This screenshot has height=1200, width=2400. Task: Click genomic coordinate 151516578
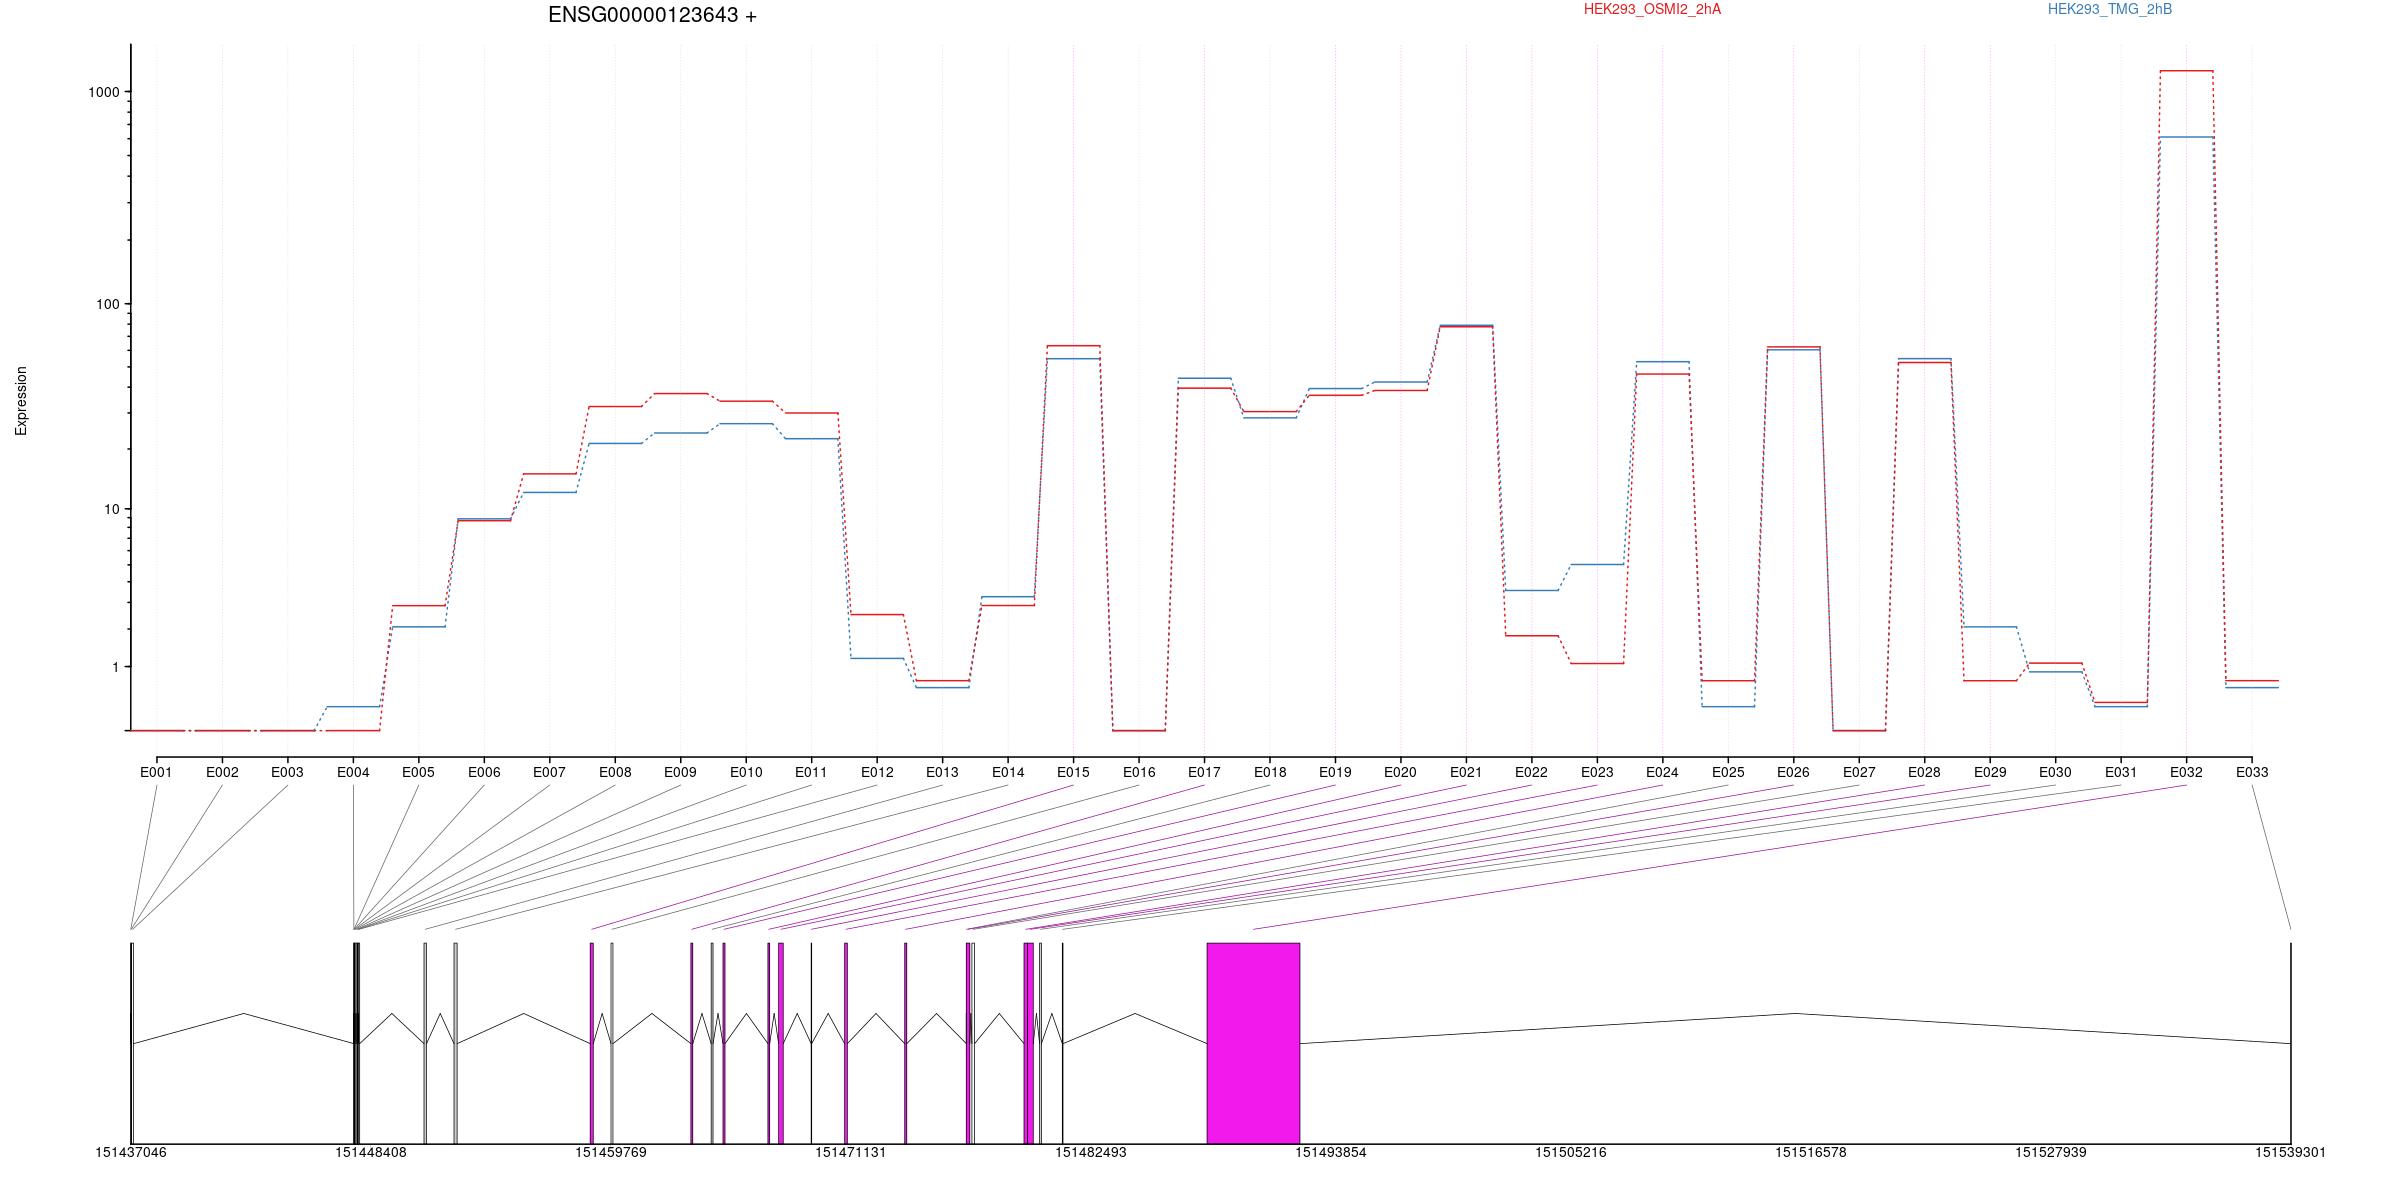click(1811, 1152)
